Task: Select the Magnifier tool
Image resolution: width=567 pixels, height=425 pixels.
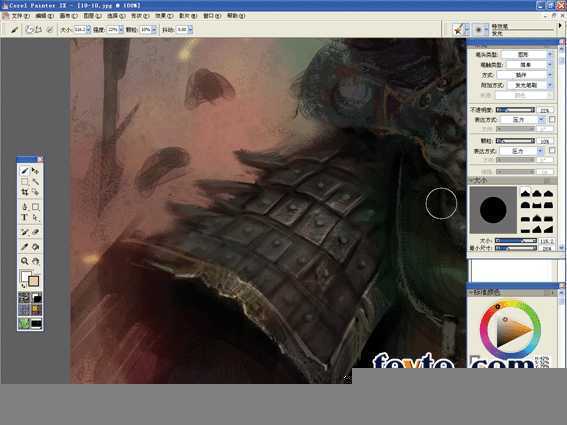Action: click(x=25, y=261)
